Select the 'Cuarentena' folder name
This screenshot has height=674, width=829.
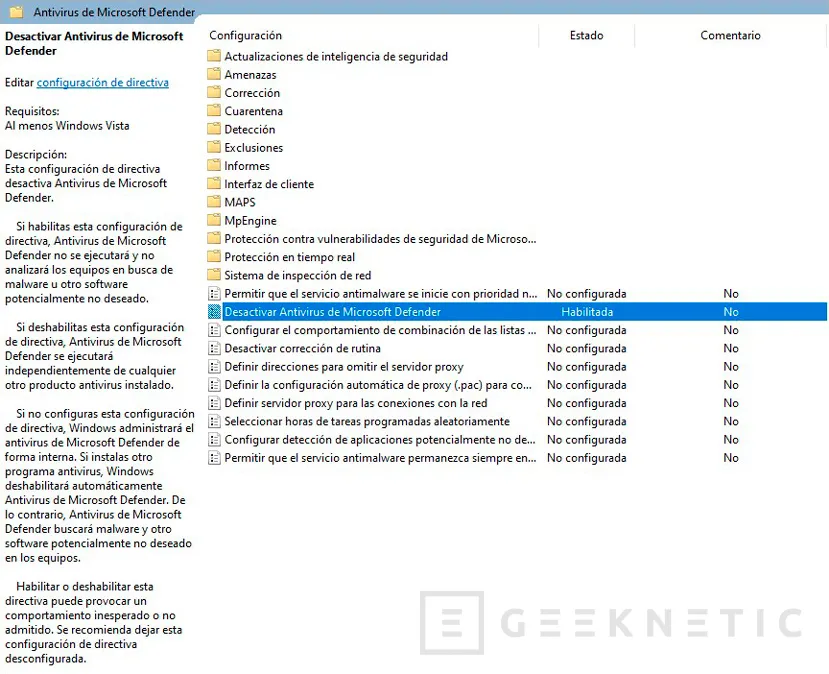pyautogui.click(x=253, y=111)
